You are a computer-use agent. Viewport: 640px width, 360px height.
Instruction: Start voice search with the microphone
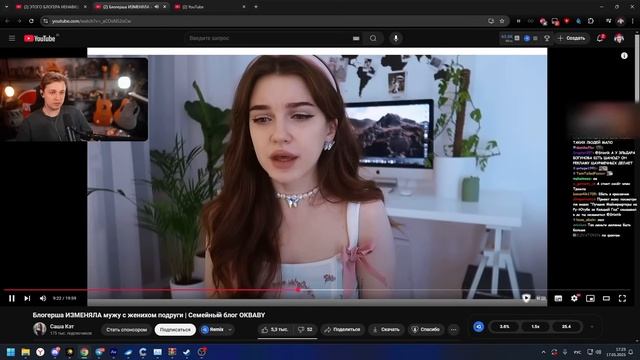tap(396, 38)
